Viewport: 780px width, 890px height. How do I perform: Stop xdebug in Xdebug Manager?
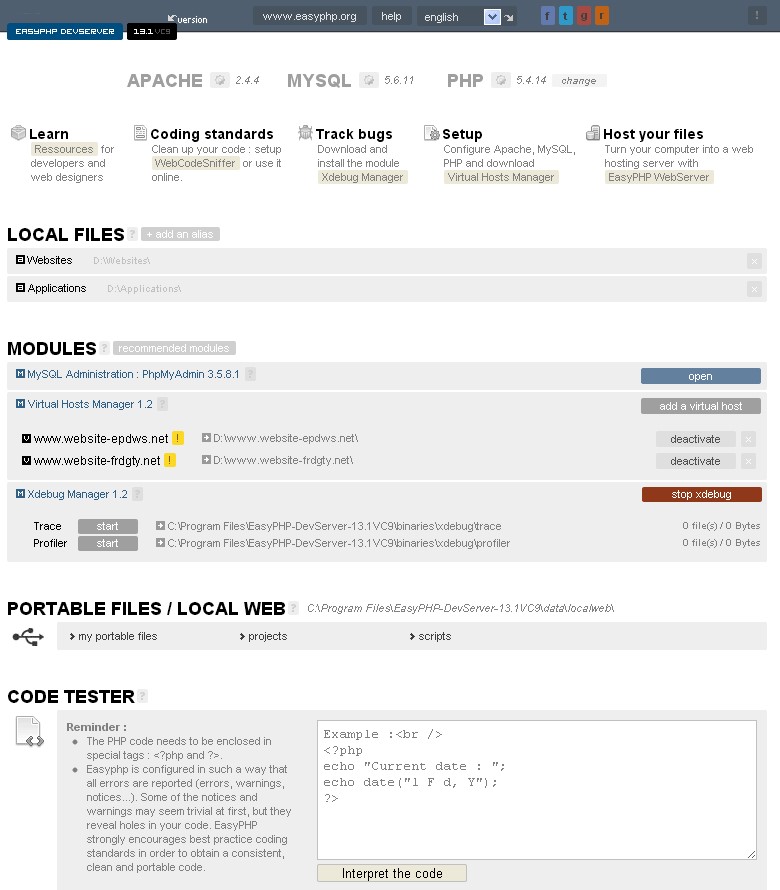[701, 495]
